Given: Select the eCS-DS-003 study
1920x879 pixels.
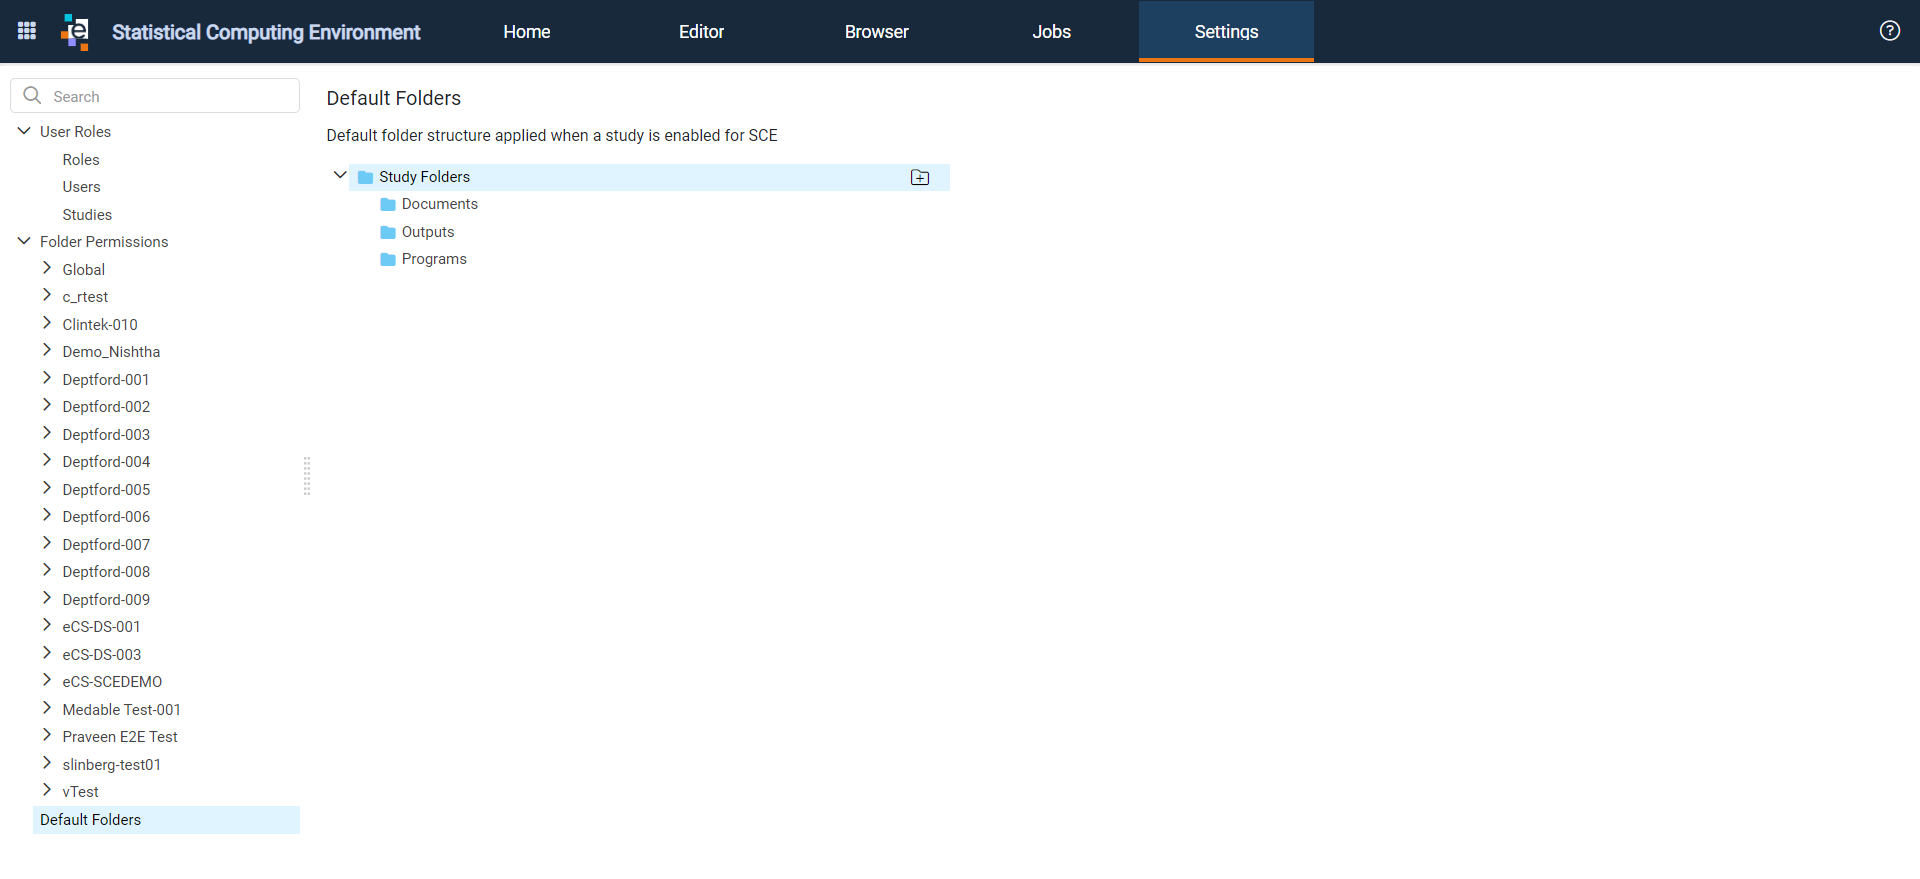Looking at the screenshot, I should [102, 655].
